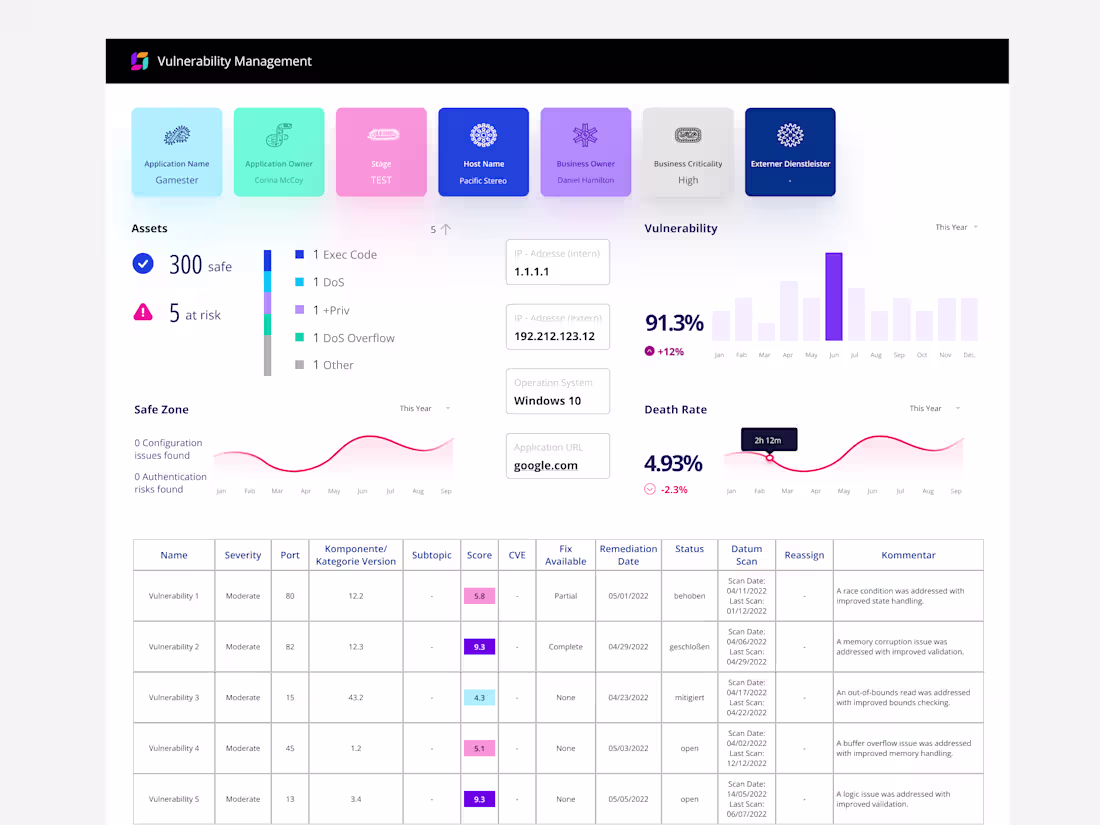Click the ascending sort arrow in Assets header
This screenshot has height=825, width=1100.
(445, 229)
